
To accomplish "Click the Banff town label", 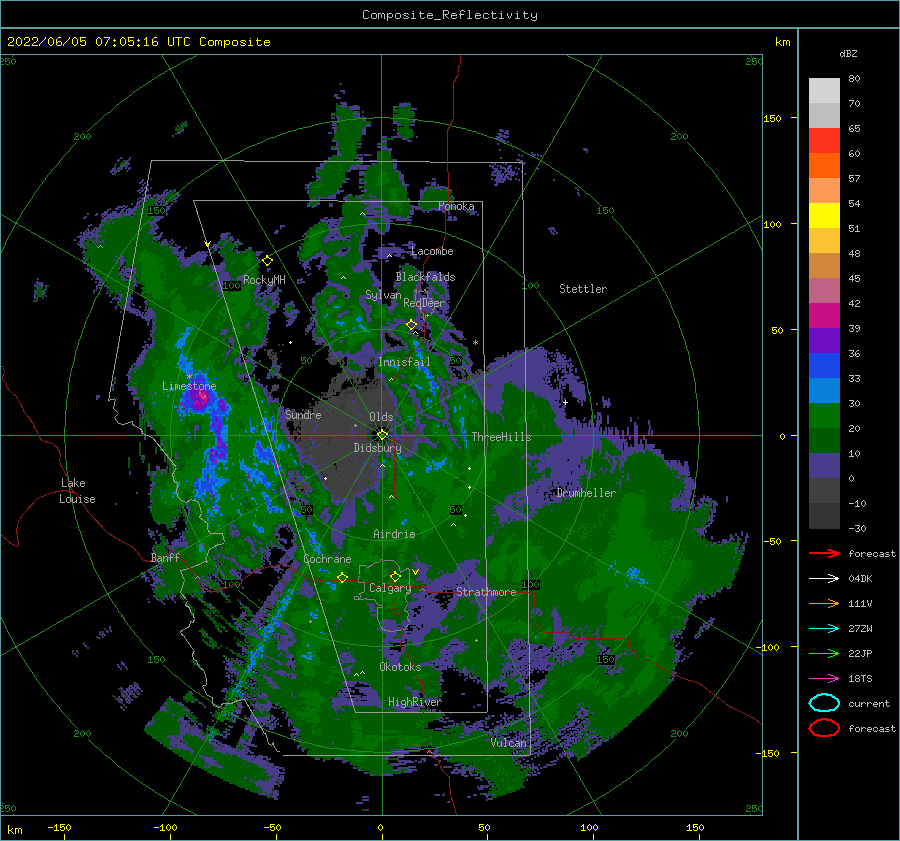I will click(x=165, y=557).
